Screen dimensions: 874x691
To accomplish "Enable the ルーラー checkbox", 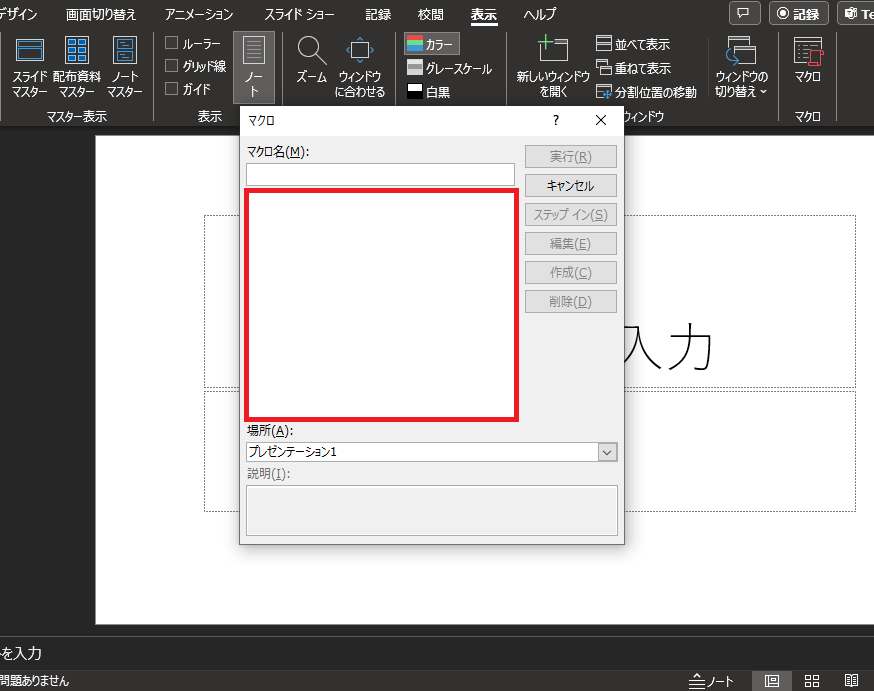I will coord(172,44).
